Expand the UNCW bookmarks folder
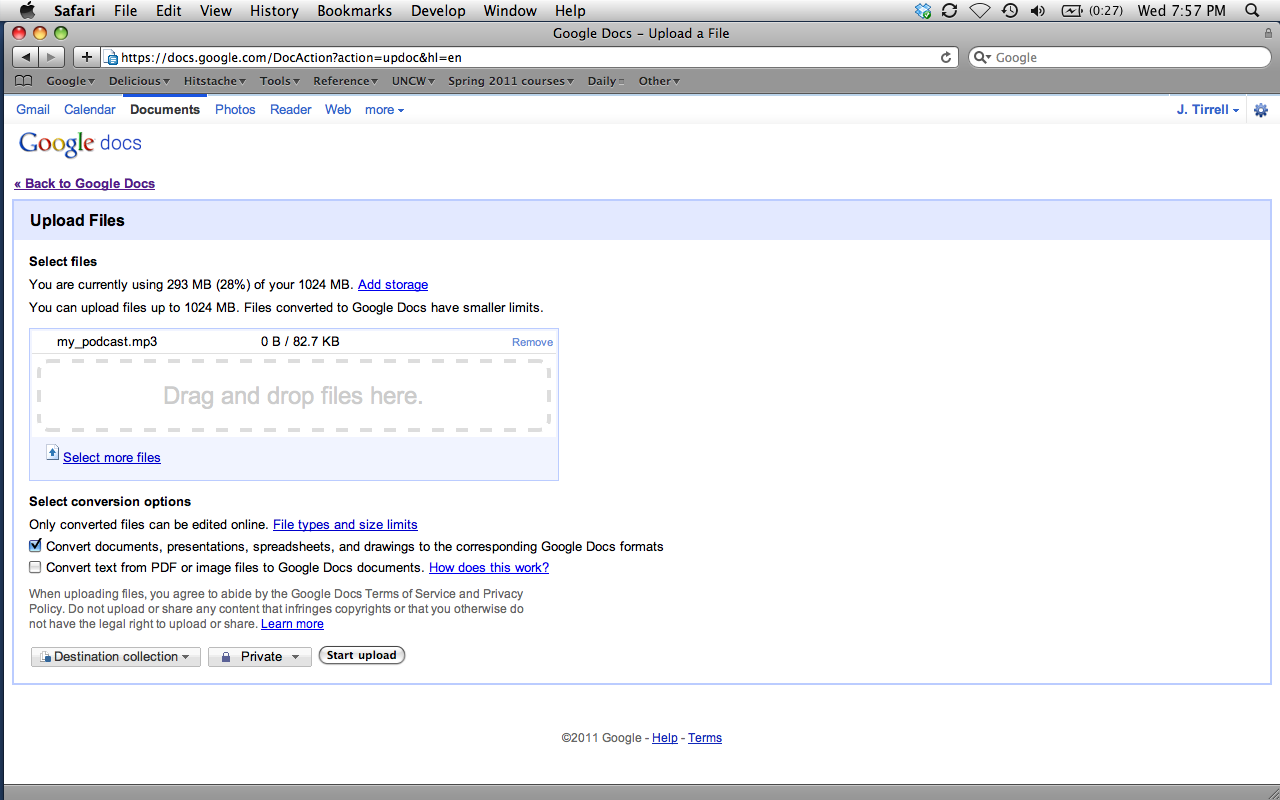 tap(413, 81)
